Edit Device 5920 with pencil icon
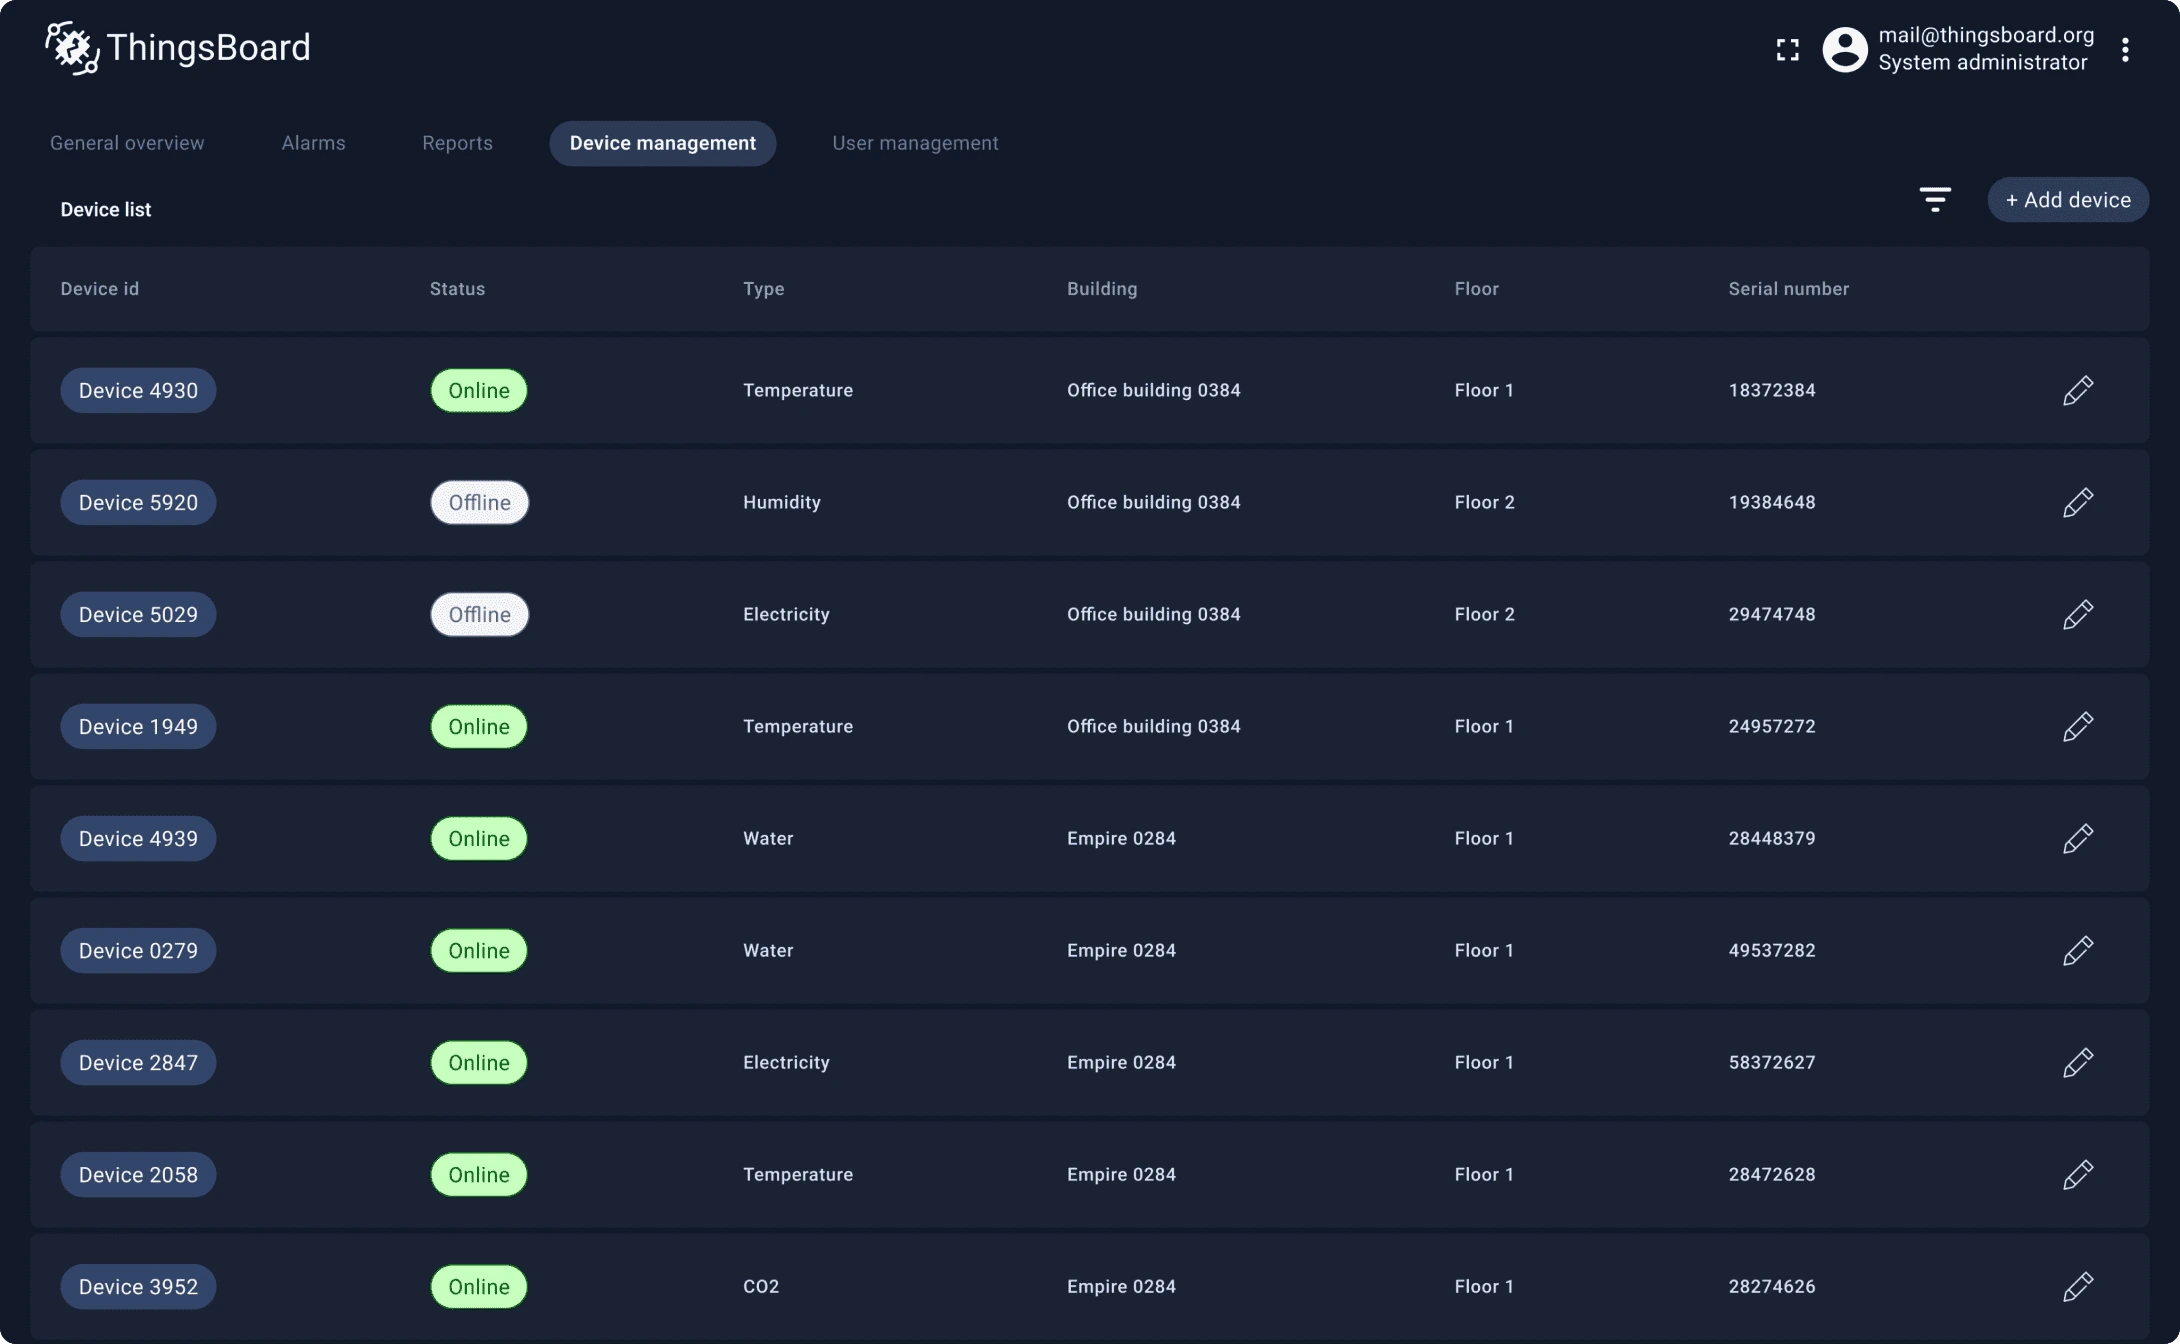The image size is (2180, 1344). click(x=2077, y=502)
